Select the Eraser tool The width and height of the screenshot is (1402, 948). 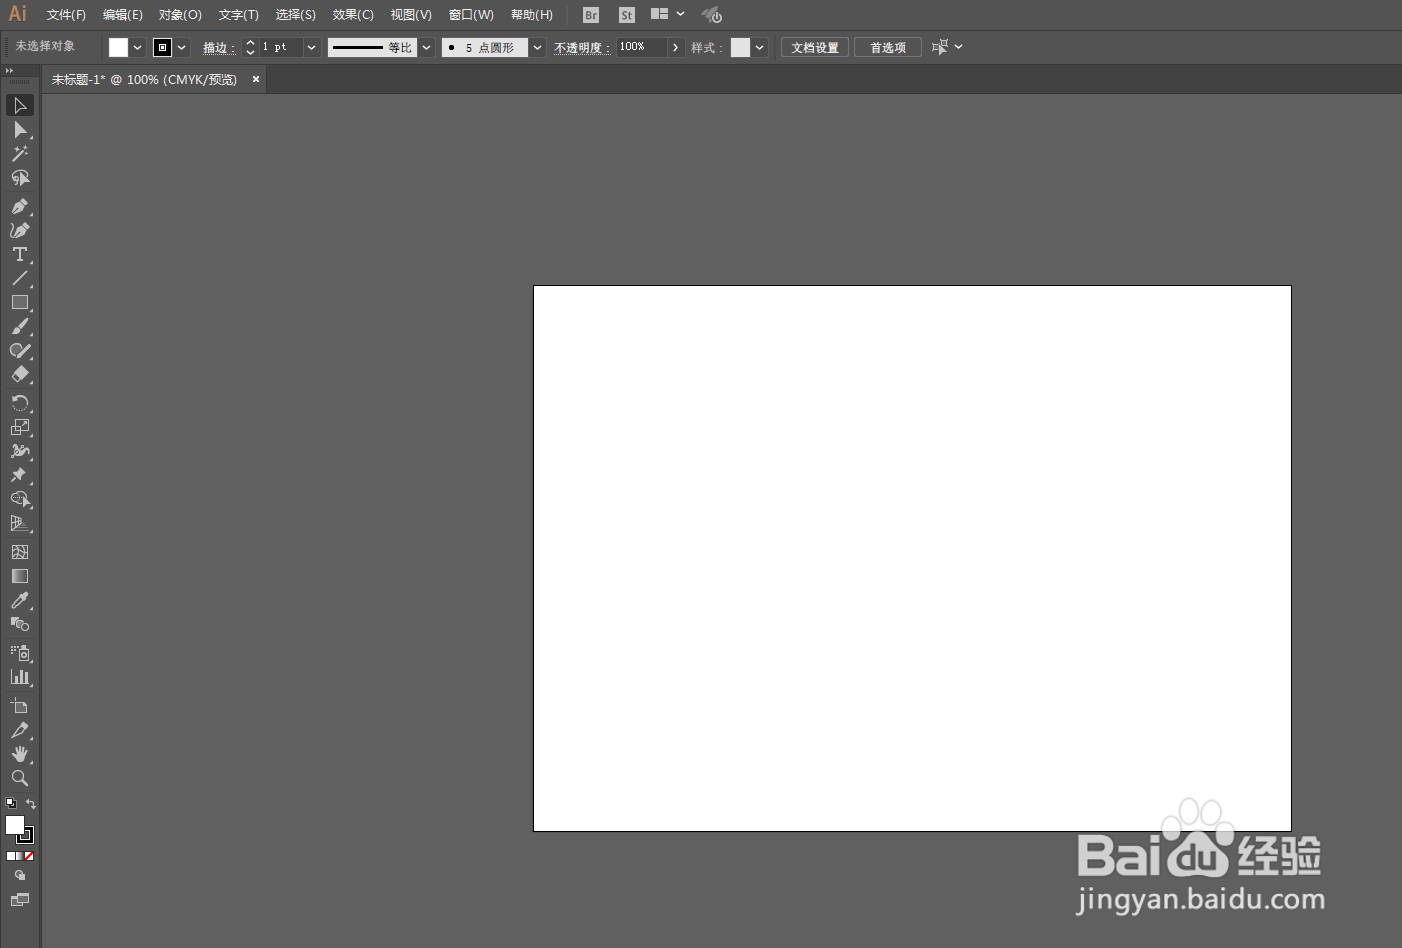[20, 375]
